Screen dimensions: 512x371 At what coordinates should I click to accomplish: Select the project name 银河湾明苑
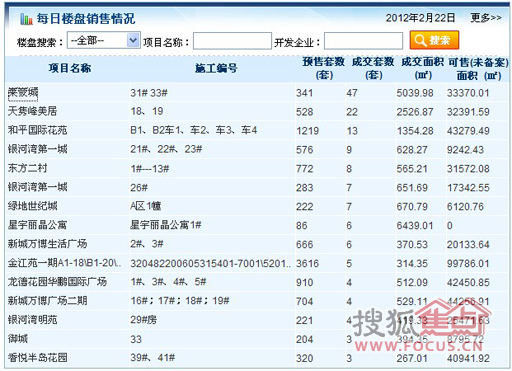pos(33,320)
